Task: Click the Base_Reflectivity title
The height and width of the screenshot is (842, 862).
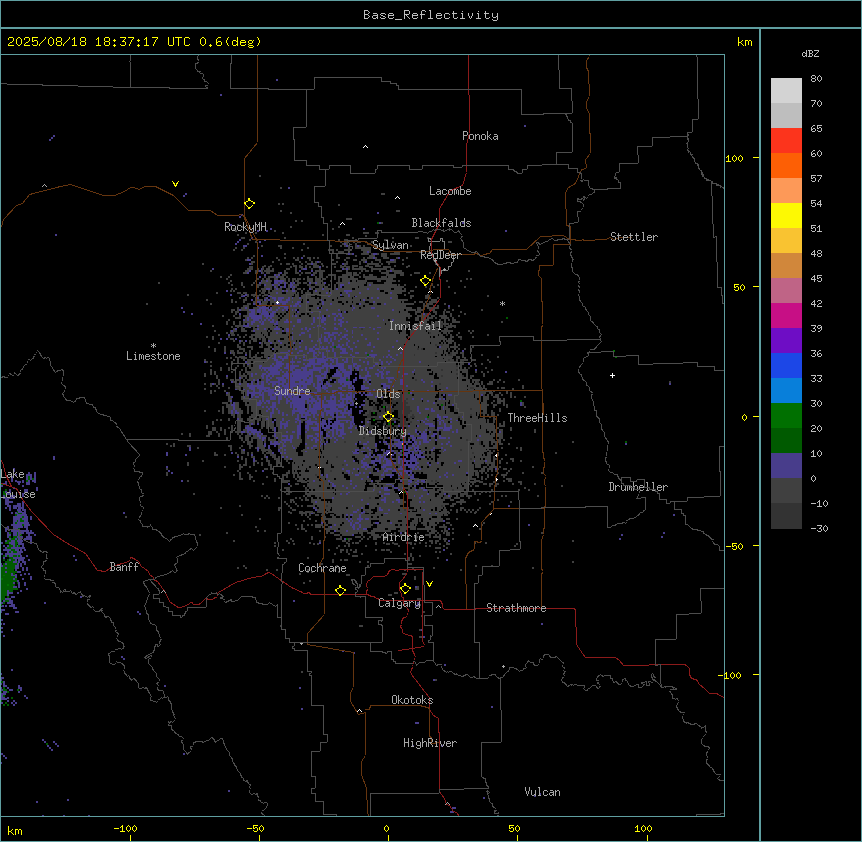Action: pos(431,15)
